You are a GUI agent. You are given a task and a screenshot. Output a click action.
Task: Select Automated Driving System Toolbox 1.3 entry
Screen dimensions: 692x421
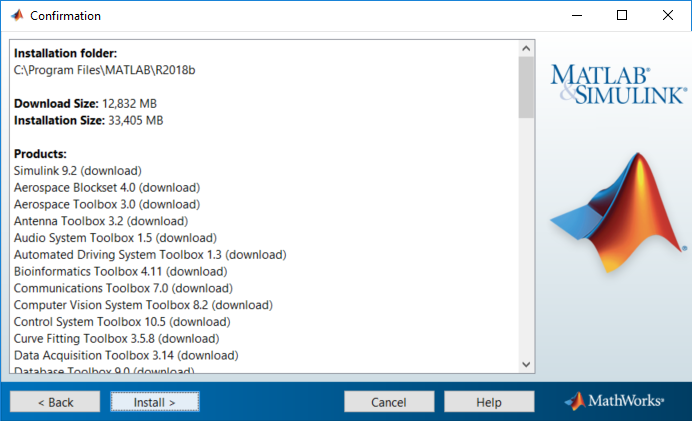150,255
